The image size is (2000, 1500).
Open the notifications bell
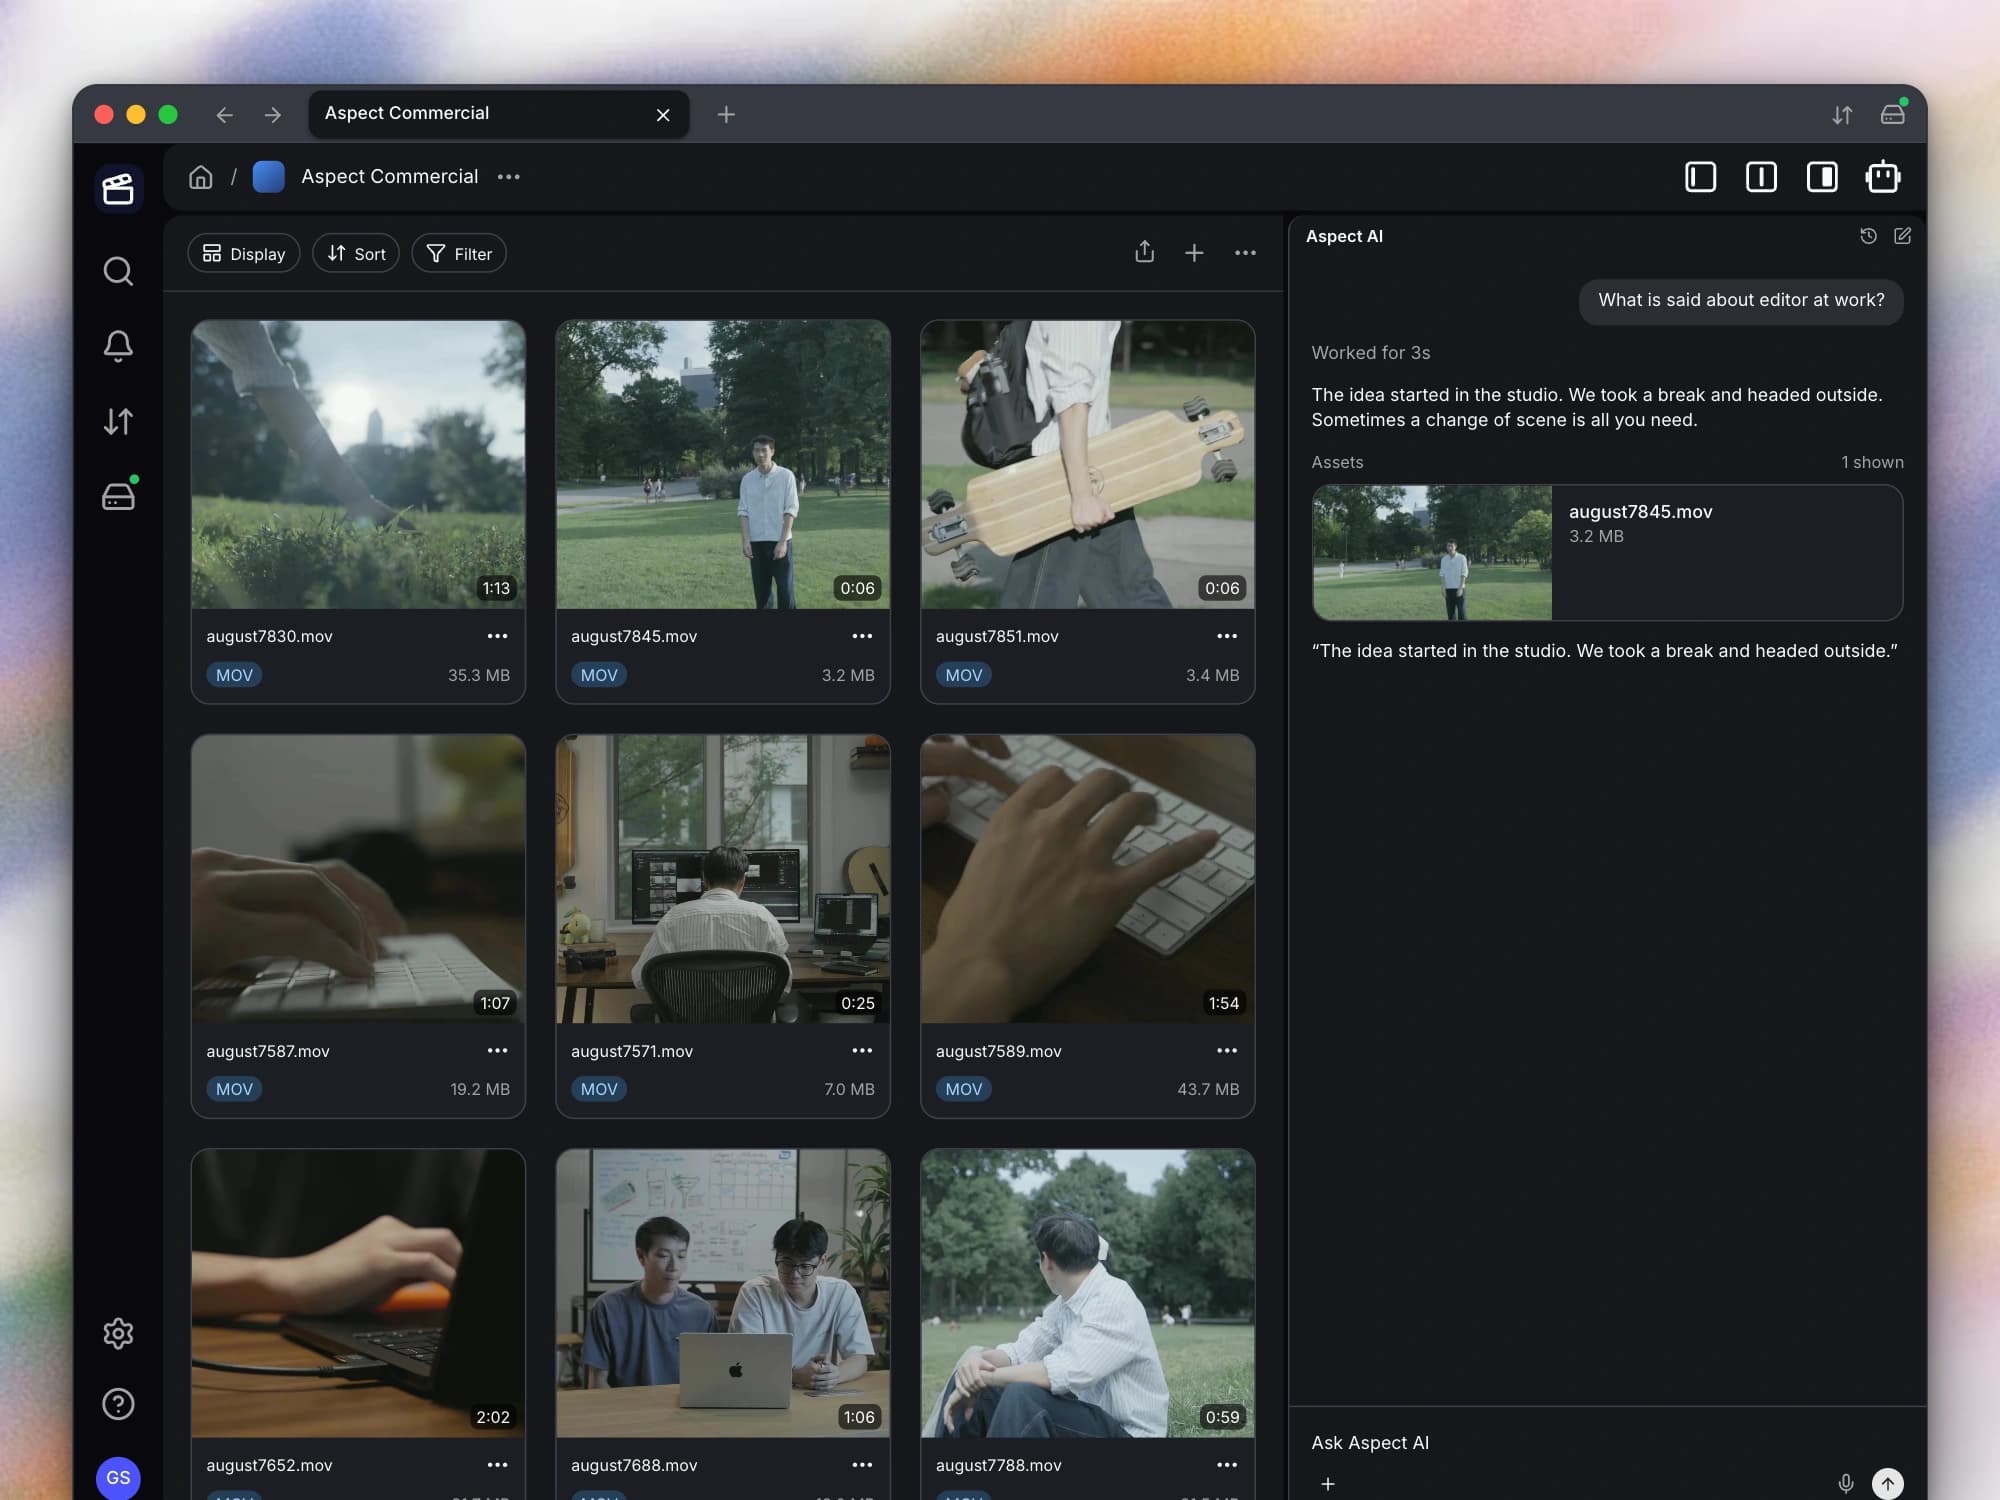click(x=118, y=346)
